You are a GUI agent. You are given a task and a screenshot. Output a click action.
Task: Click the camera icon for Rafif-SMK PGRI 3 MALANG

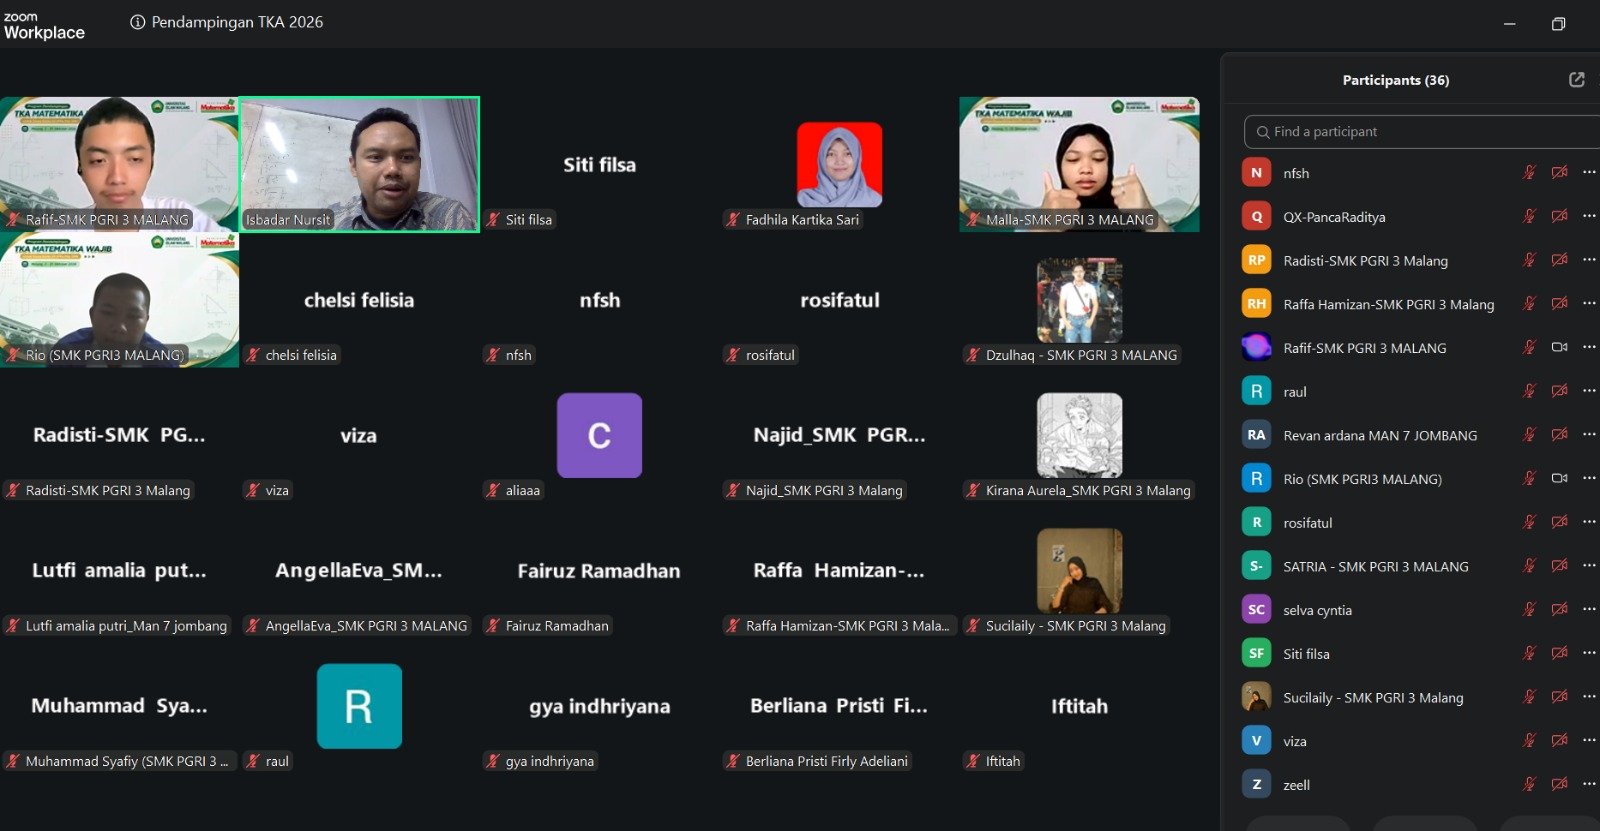(x=1559, y=347)
